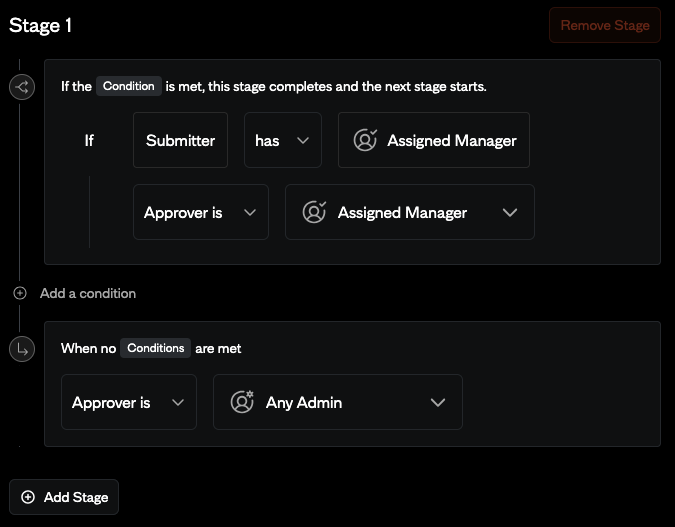Click the fallback arrow icon beside When no Conditions
The height and width of the screenshot is (527, 675).
(x=21, y=349)
